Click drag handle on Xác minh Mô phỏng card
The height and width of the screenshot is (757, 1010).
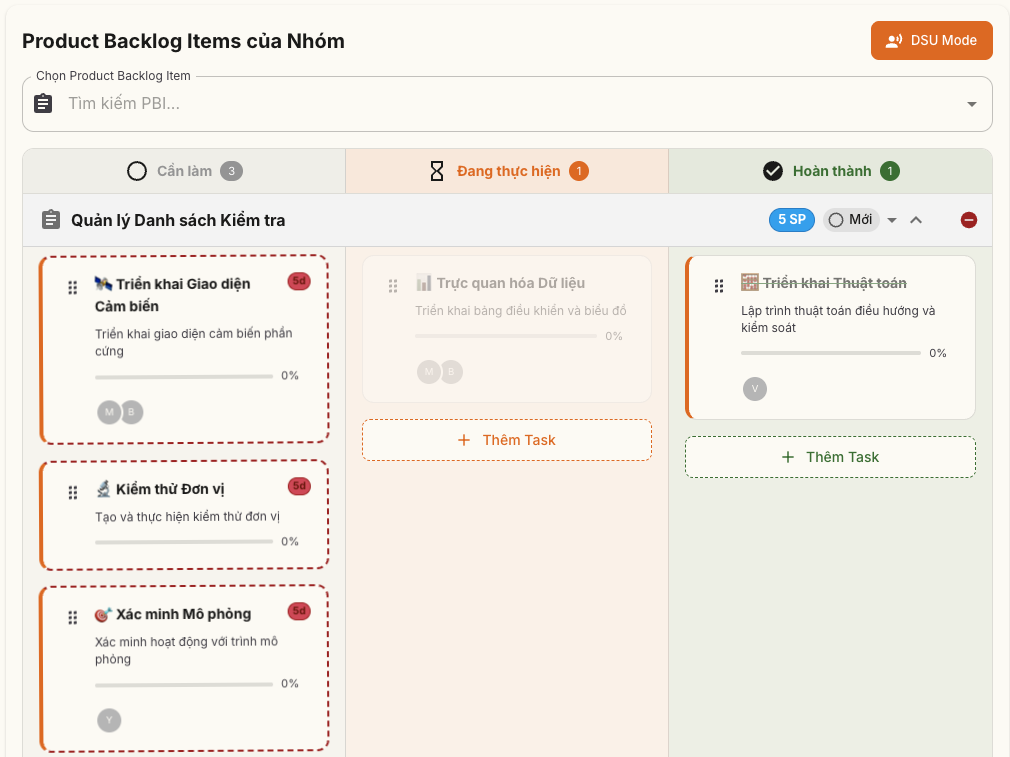72,617
